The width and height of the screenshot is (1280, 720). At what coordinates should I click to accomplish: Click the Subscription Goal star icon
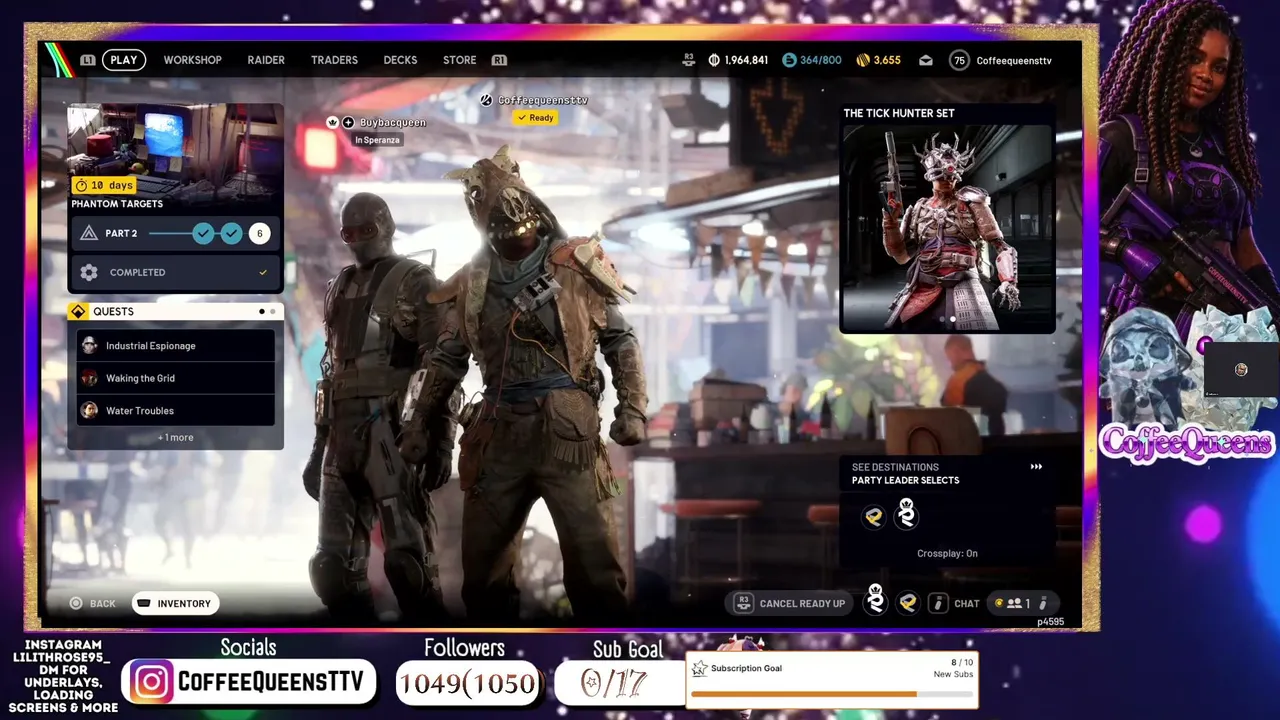tap(699, 669)
